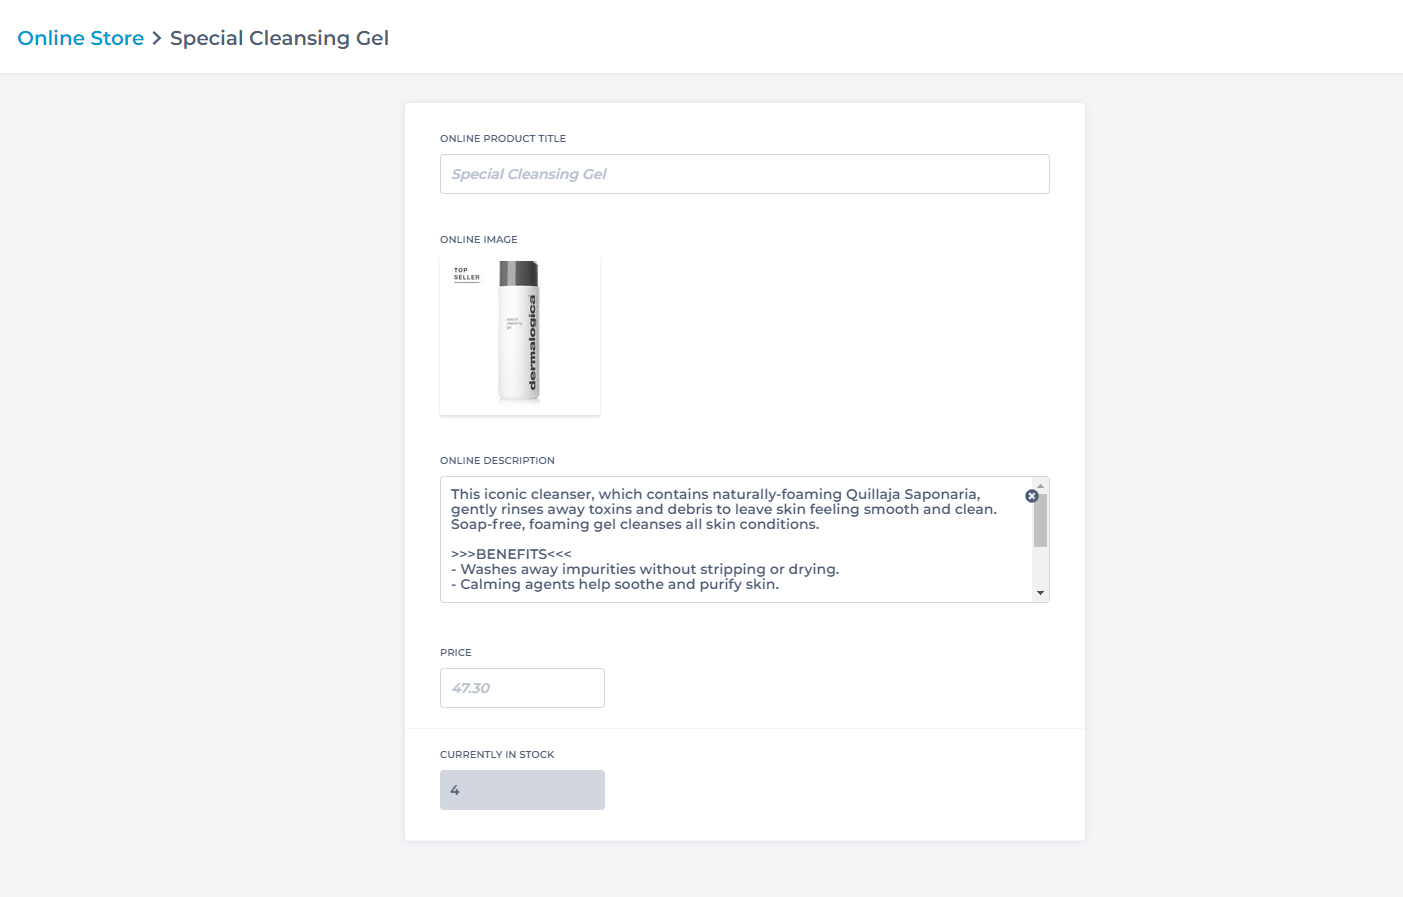Select the Currently In Stock field

tap(522, 790)
